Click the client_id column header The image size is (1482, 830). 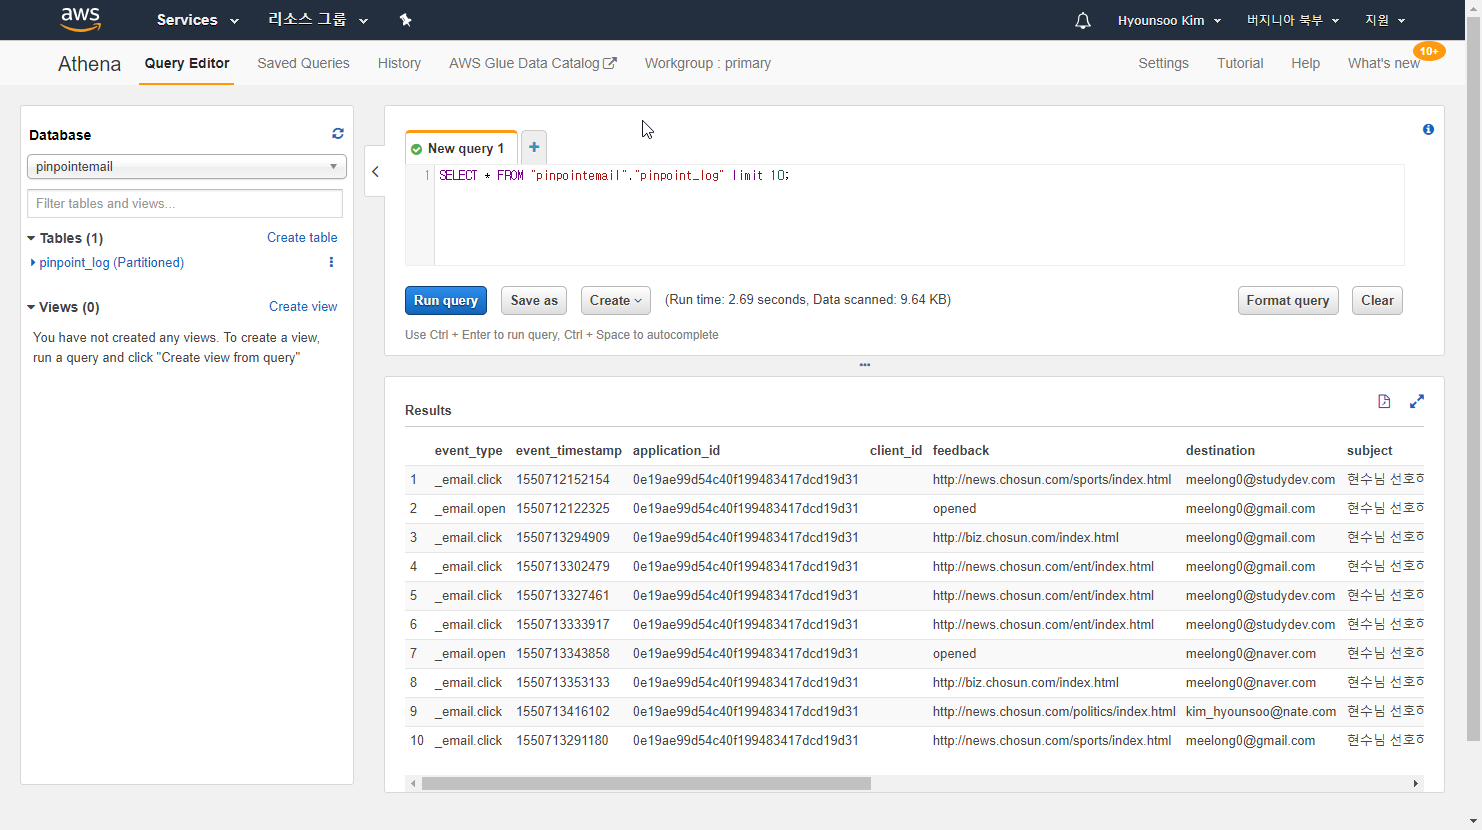click(x=896, y=450)
